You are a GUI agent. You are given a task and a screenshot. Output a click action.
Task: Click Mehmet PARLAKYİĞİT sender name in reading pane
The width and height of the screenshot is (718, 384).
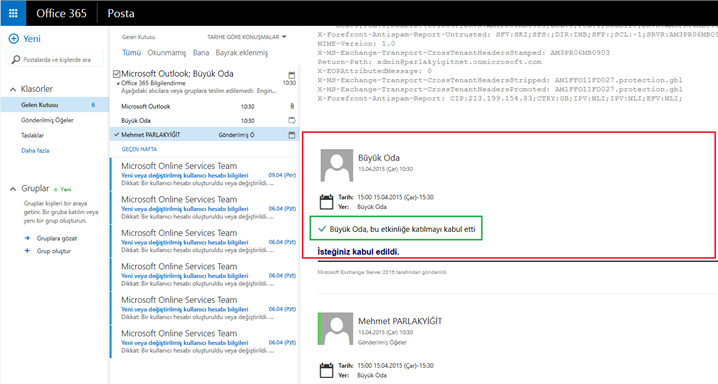click(400, 321)
